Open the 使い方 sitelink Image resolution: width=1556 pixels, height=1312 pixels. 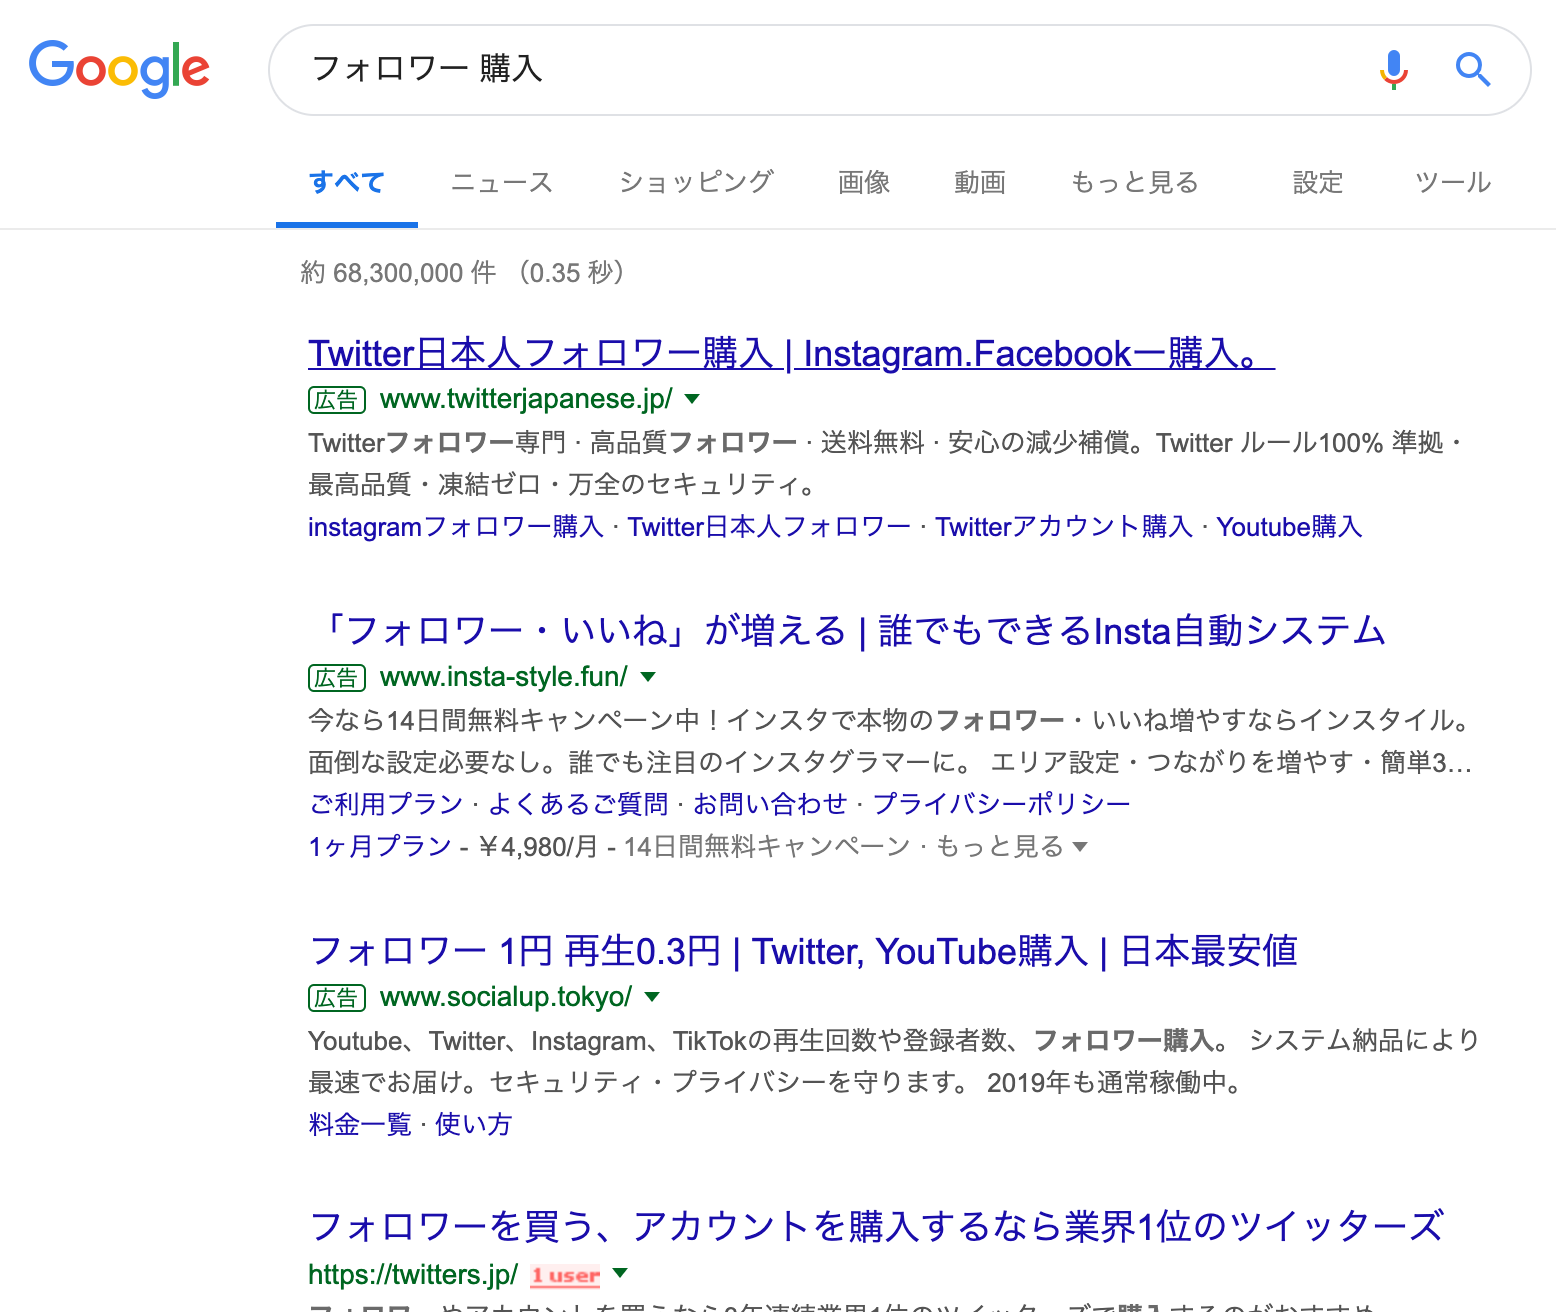coord(473,1124)
